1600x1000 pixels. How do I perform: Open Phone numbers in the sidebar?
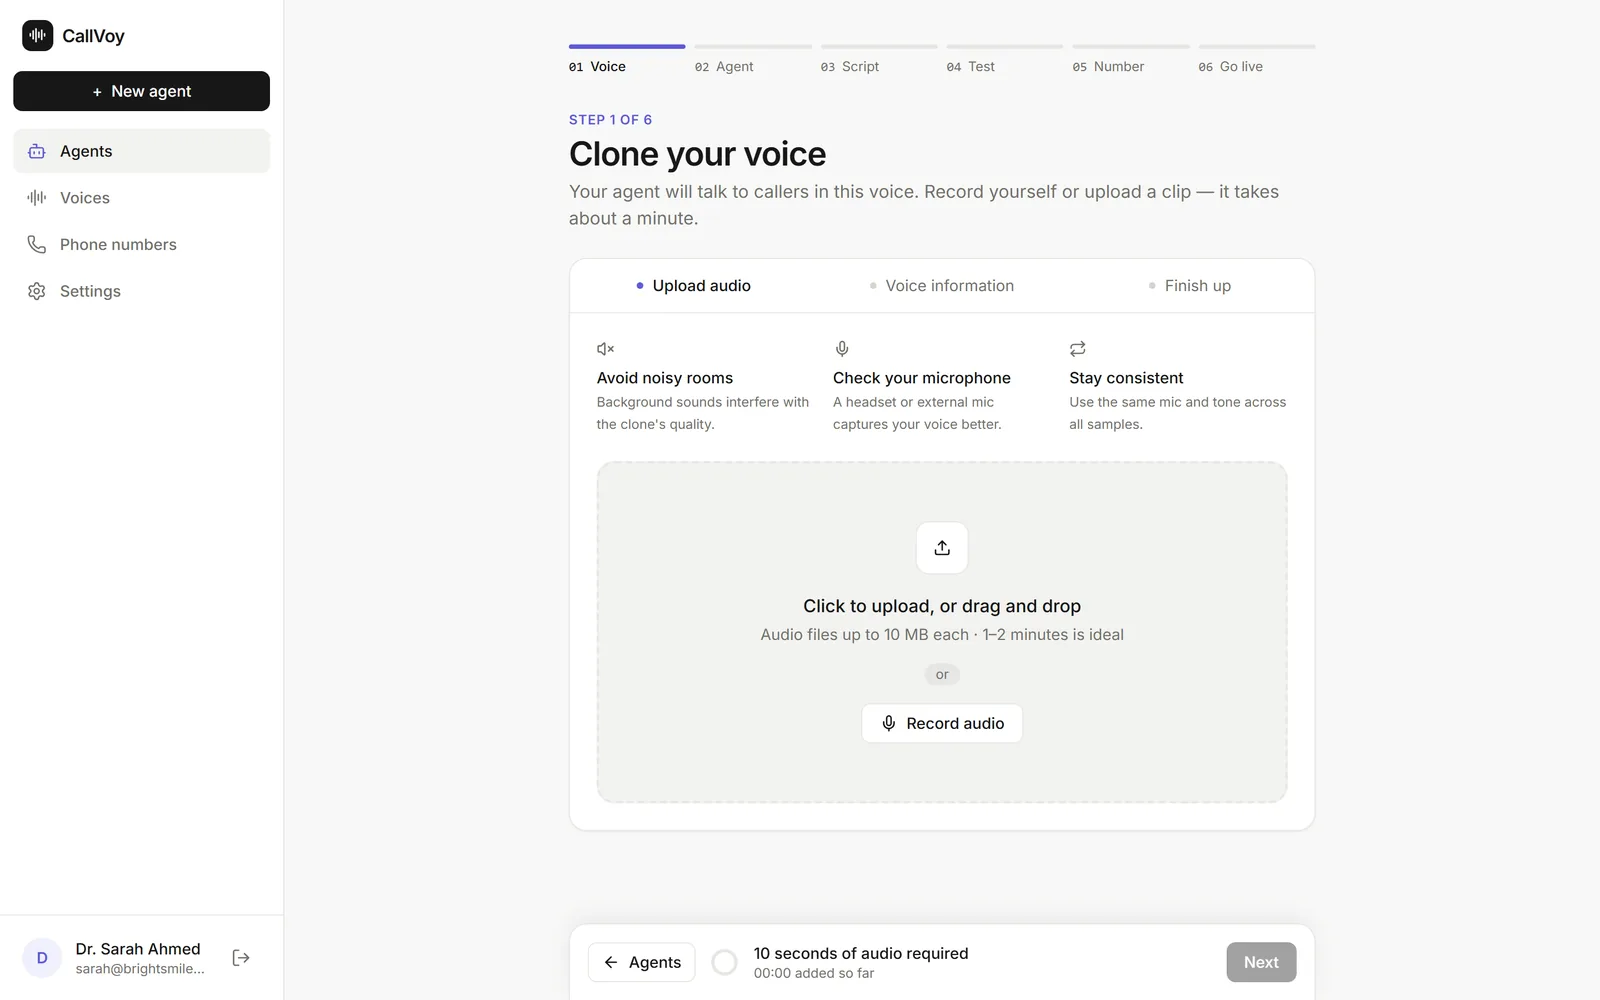pos(141,244)
